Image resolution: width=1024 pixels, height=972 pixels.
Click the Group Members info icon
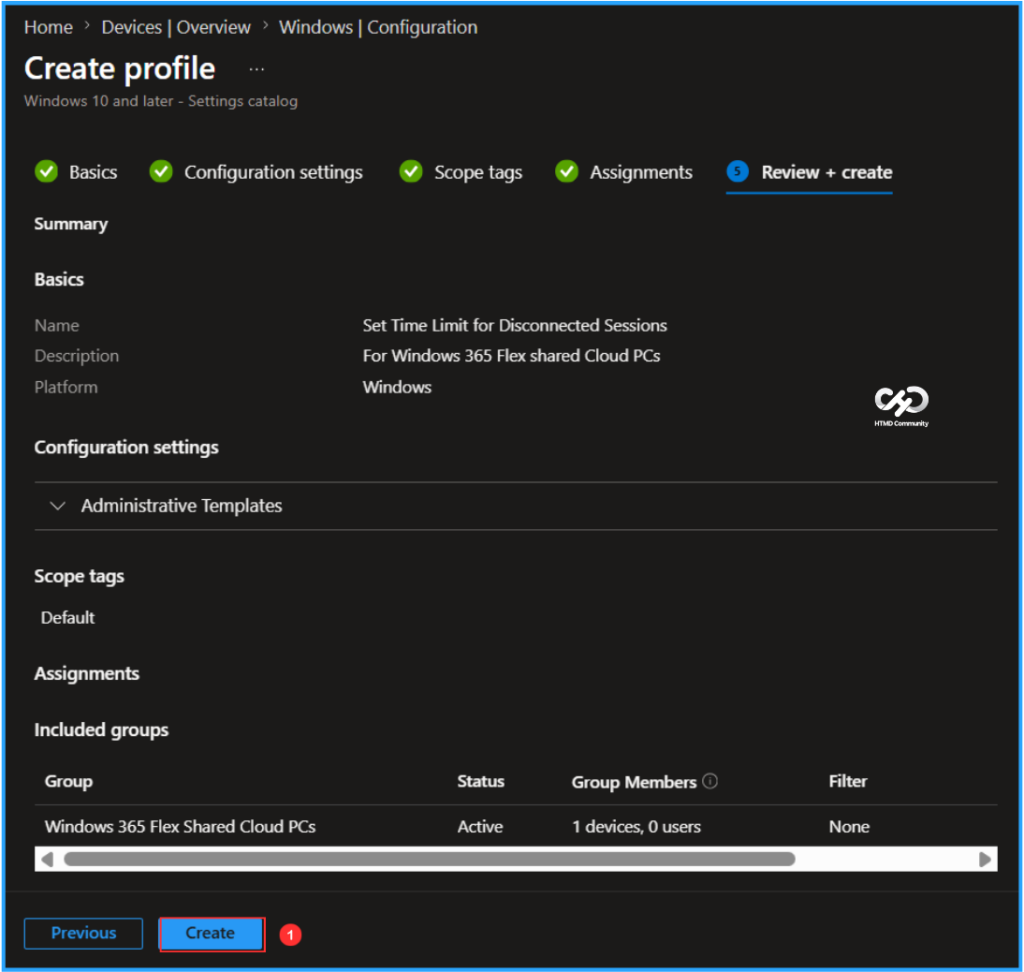(x=710, y=781)
